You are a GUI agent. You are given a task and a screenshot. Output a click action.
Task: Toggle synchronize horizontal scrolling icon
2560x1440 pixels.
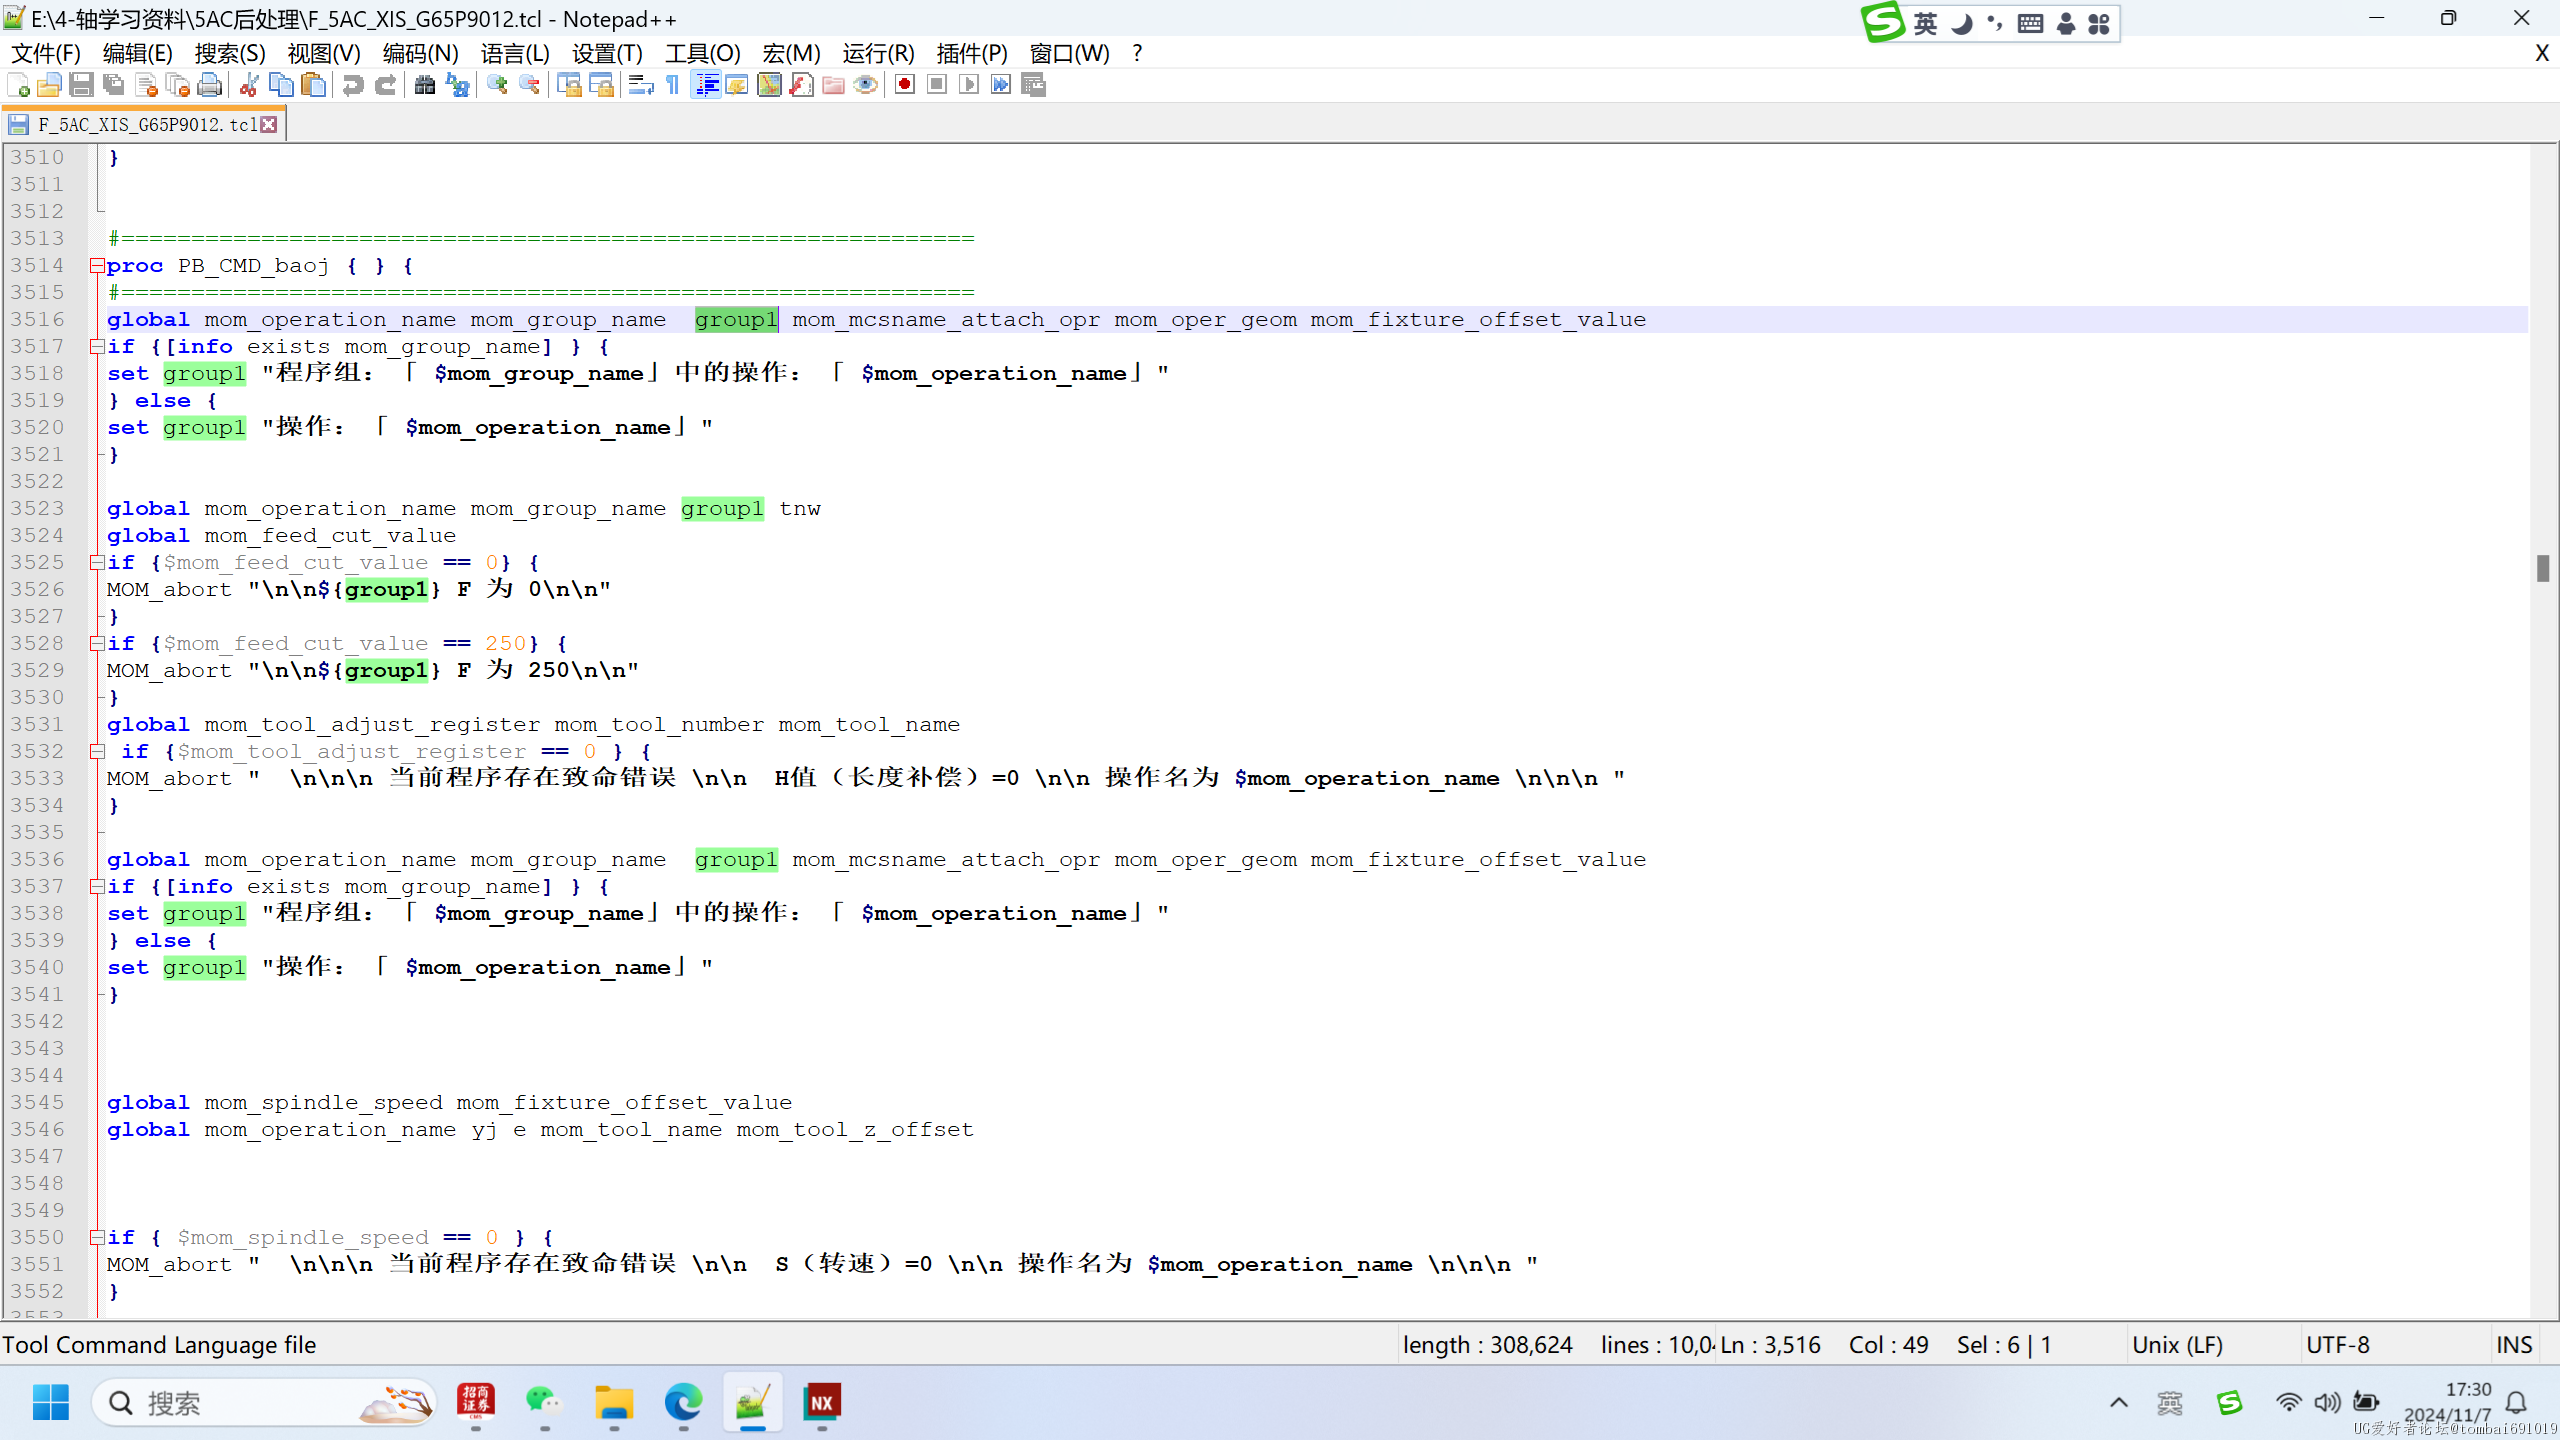(x=601, y=85)
